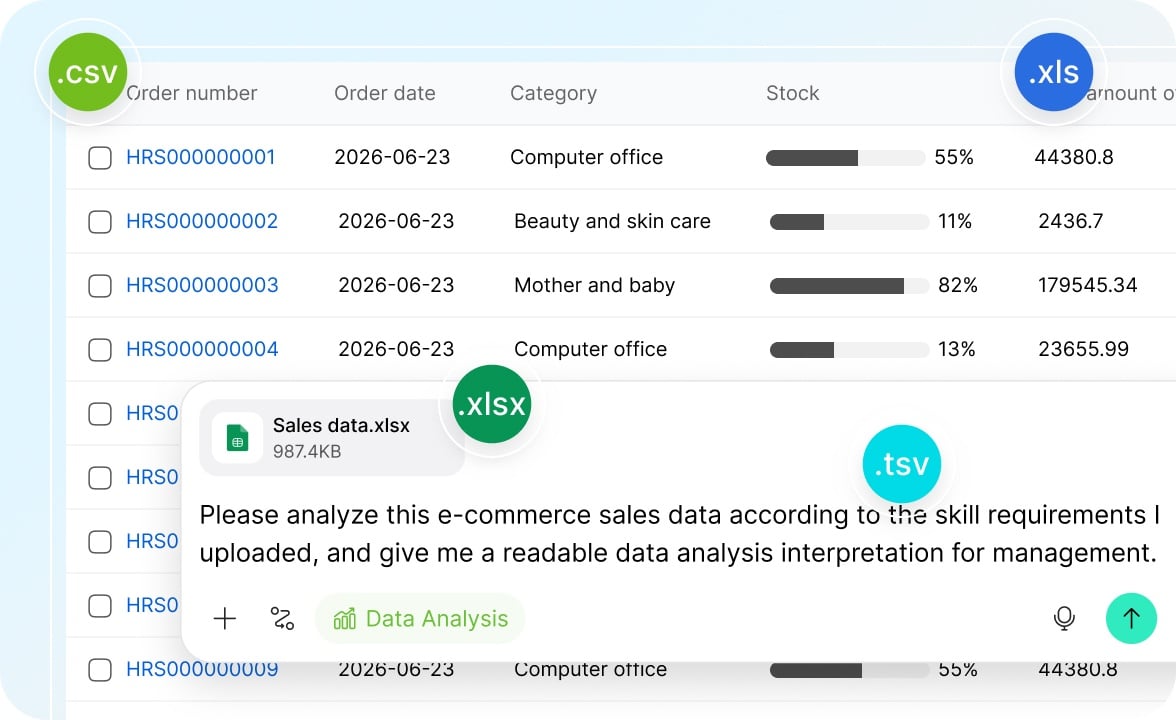Open order link HRS000000002
Viewport: 1176px width, 720px height.
(202, 221)
